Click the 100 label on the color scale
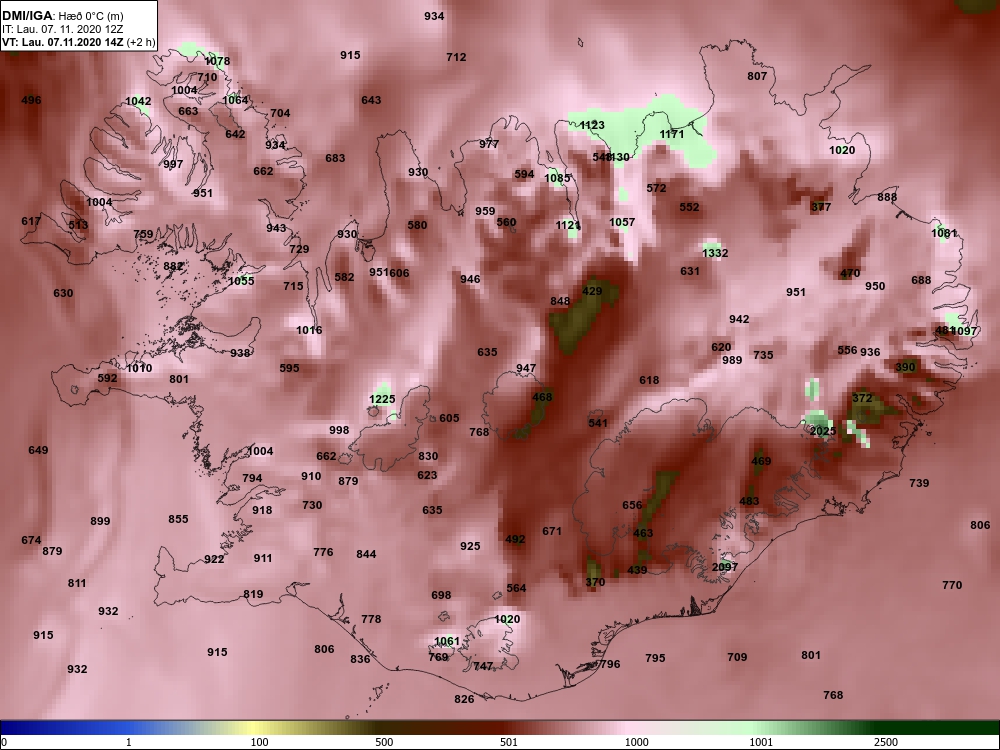Viewport: 1000px width, 750px height. pos(260,742)
